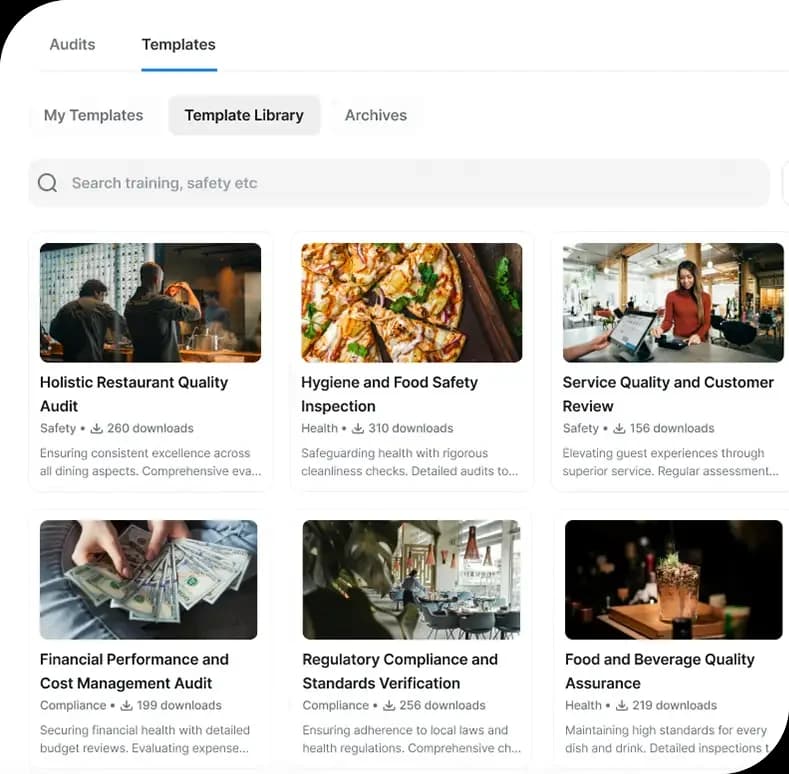Click Financial Performance and Cost Management Audit title
This screenshot has height=774, width=789.
134,671
